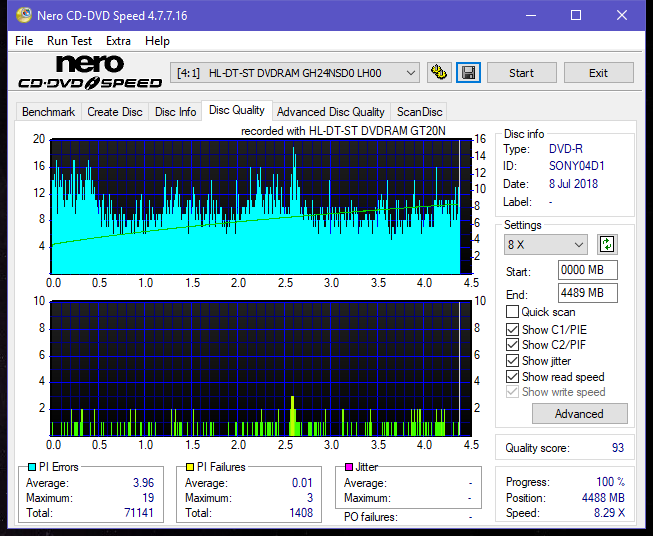
Task: Minimize the Nero window
Action: 531,15
